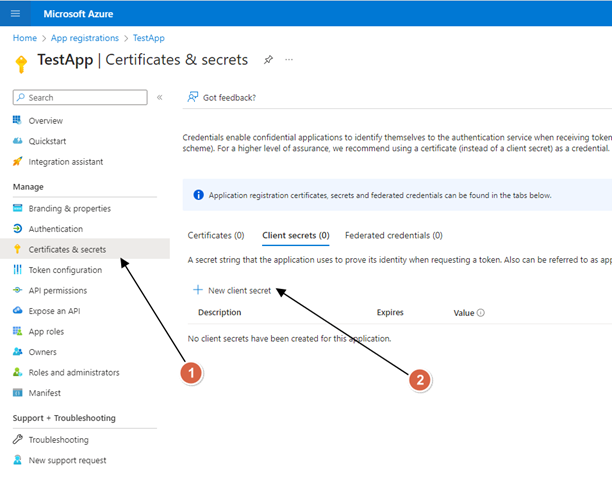
Task: Click the App roles grid icon
Action: [17, 331]
